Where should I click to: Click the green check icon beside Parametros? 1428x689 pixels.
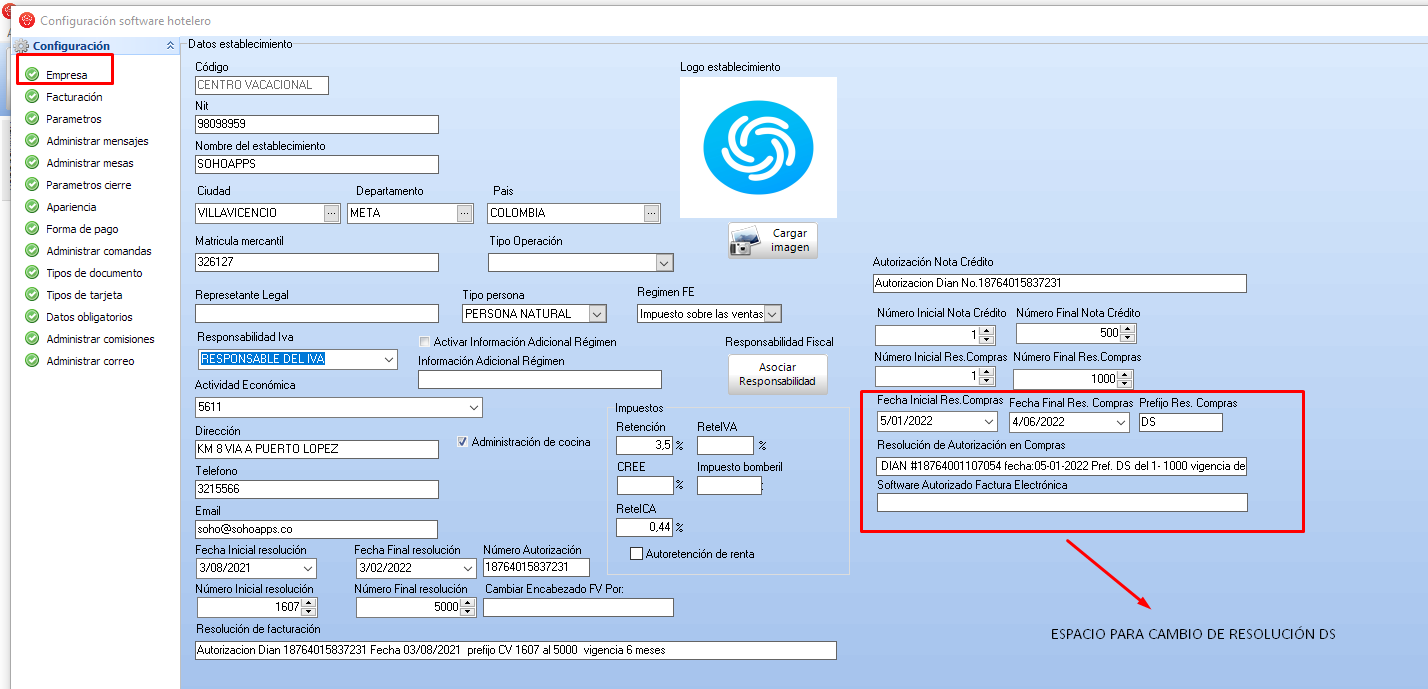[x=32, y=119]
